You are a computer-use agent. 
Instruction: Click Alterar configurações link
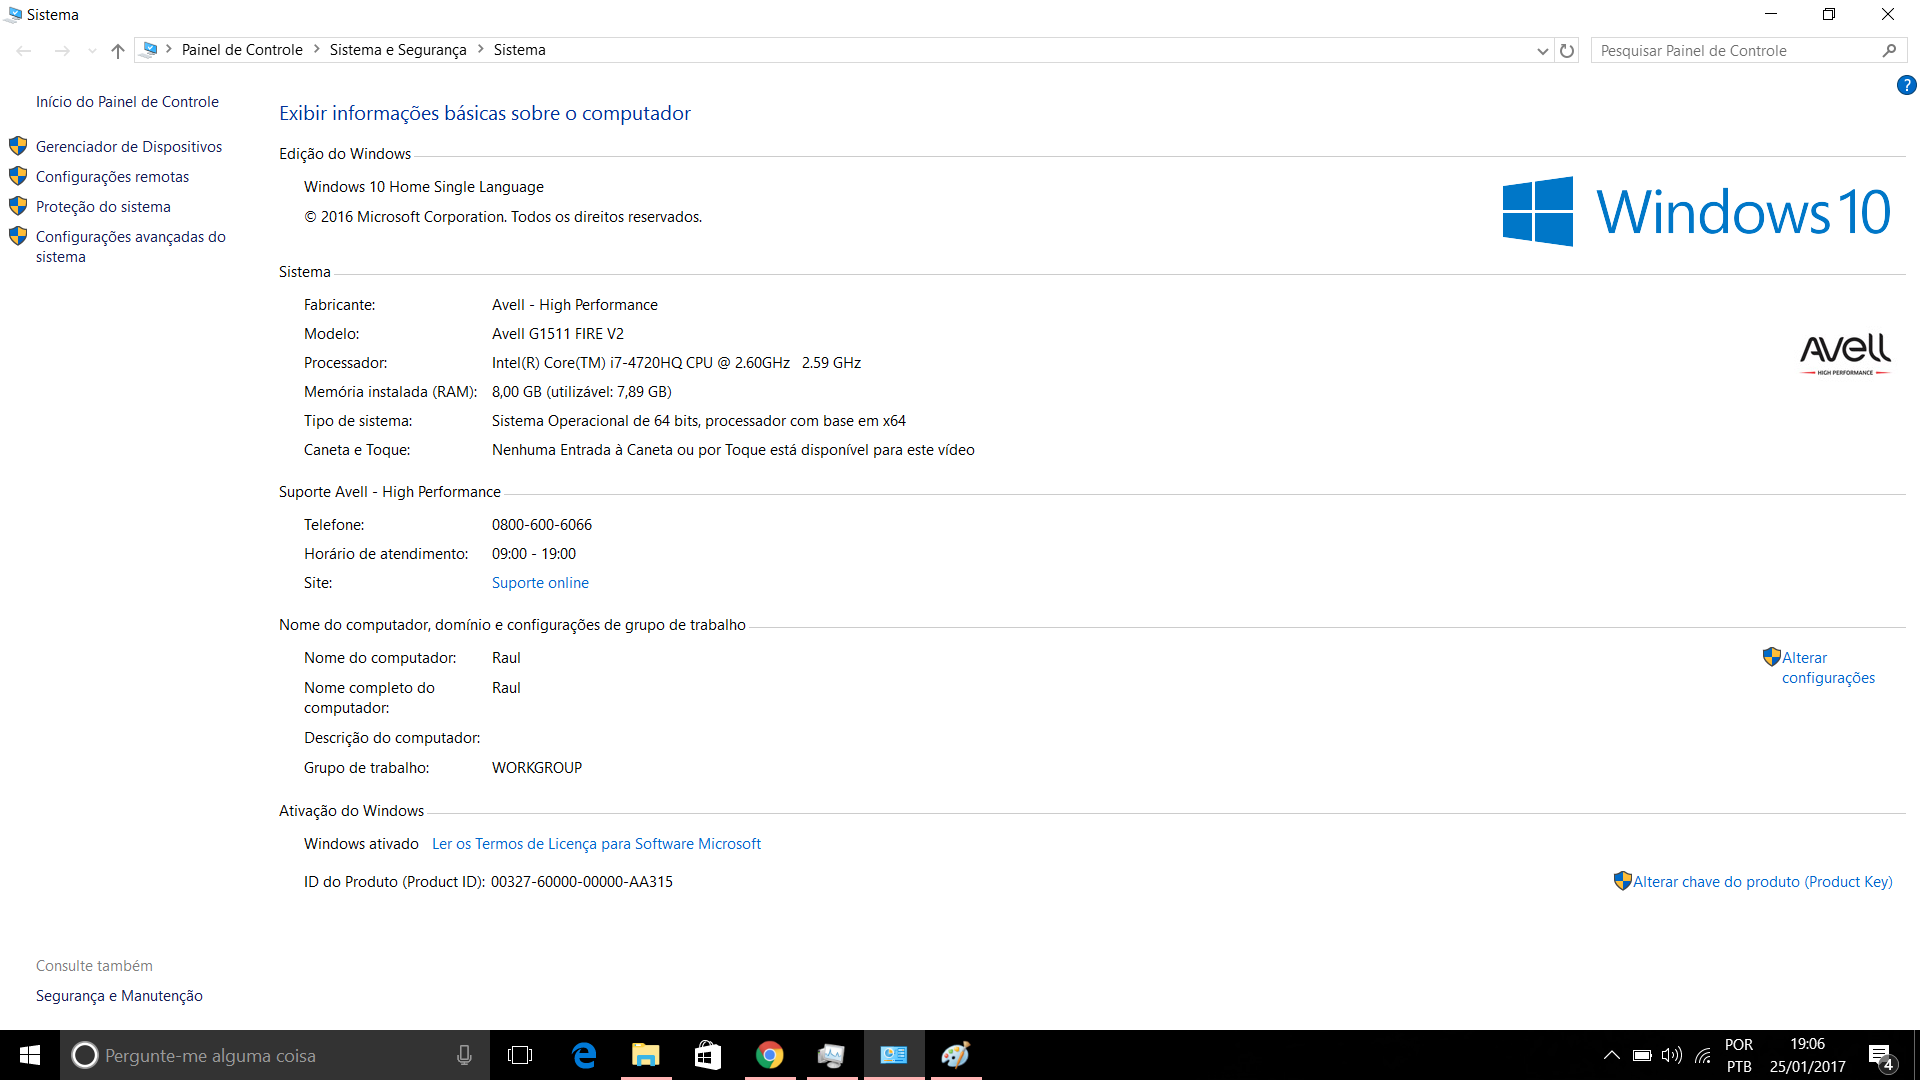(x=1828, y=667)
